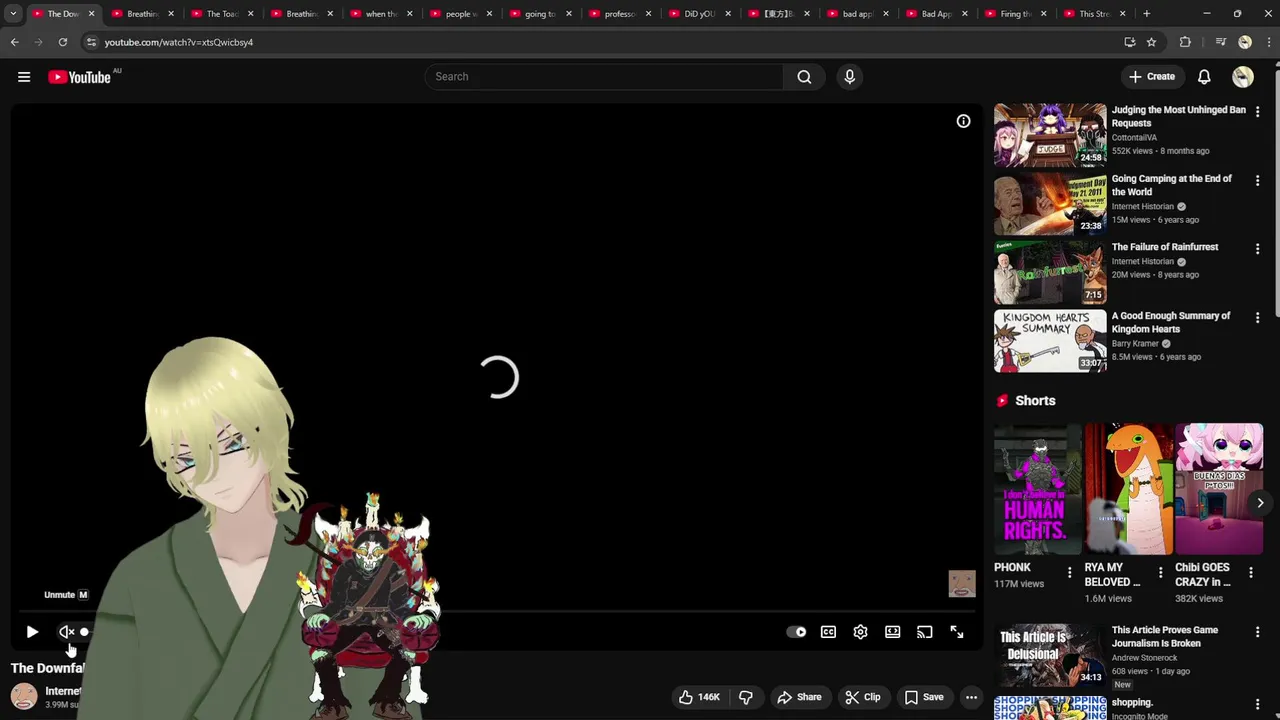
Task: Open the PHONK short thumbnail
Action: (x=1038, y=489)
